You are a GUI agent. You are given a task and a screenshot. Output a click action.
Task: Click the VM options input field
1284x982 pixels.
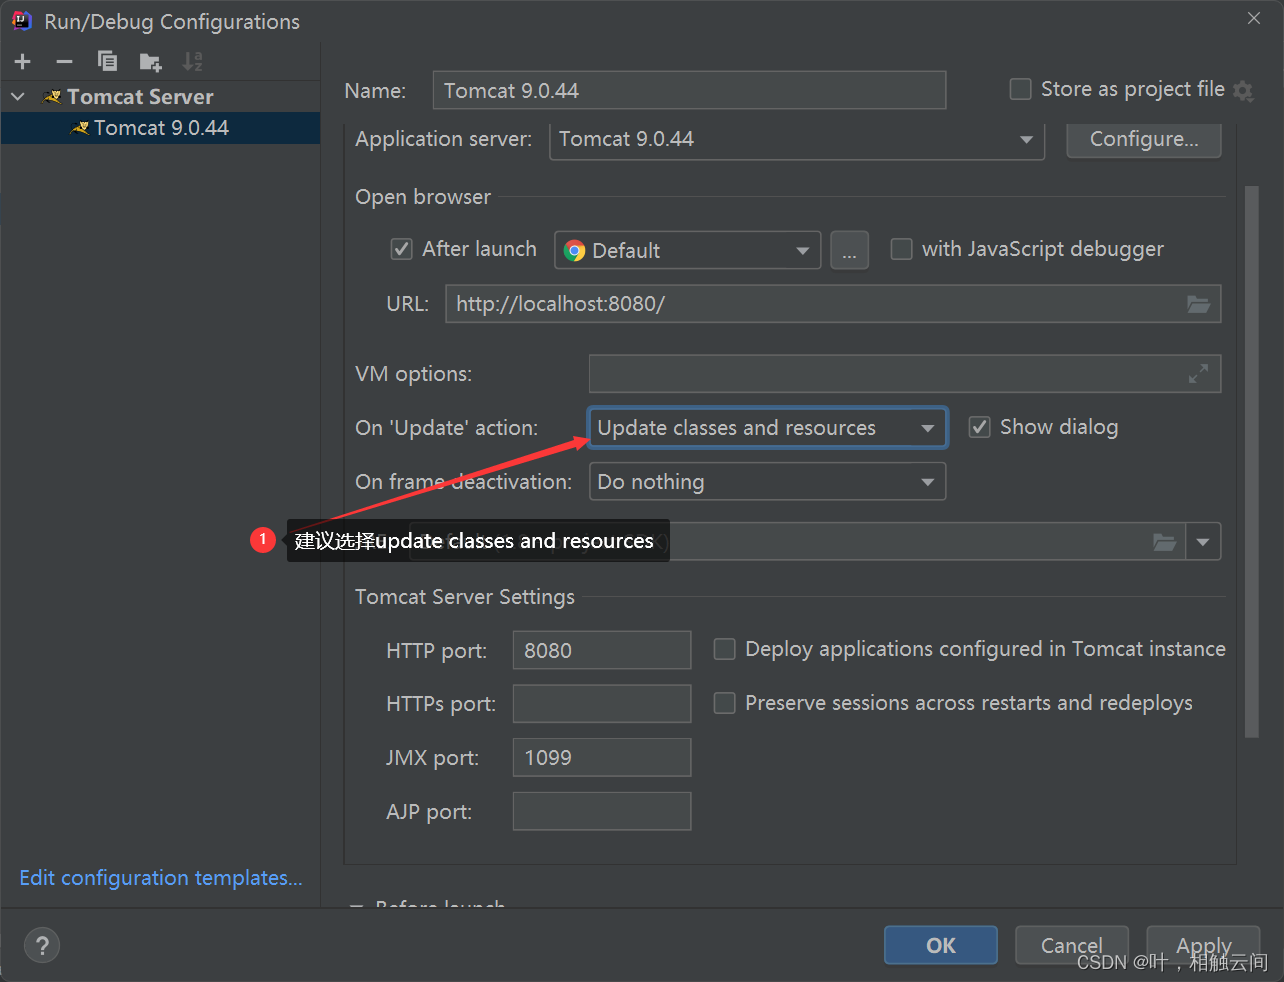pyautogui.click(x=905, y=374)
